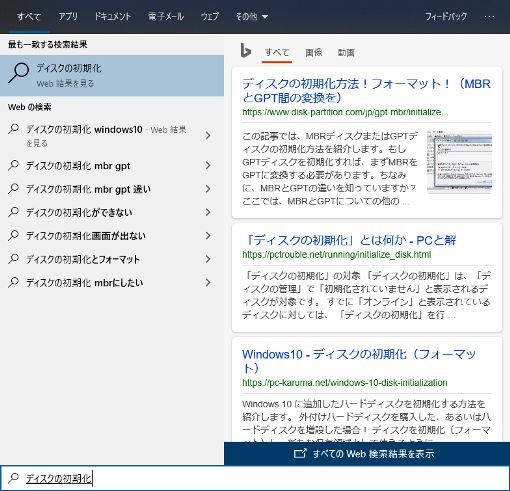Image resolution: width=510 pixels, height=491 pixels.
Task: Expand arrow for ディスクの初期化 mbrにしたい
Action: 208,282
